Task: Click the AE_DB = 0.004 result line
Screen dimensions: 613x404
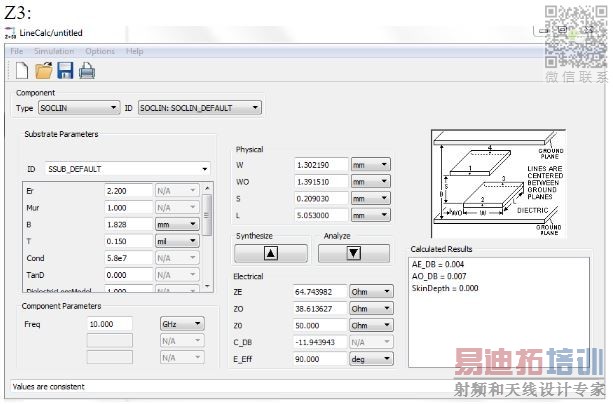Action: click(x=438, y=264)
